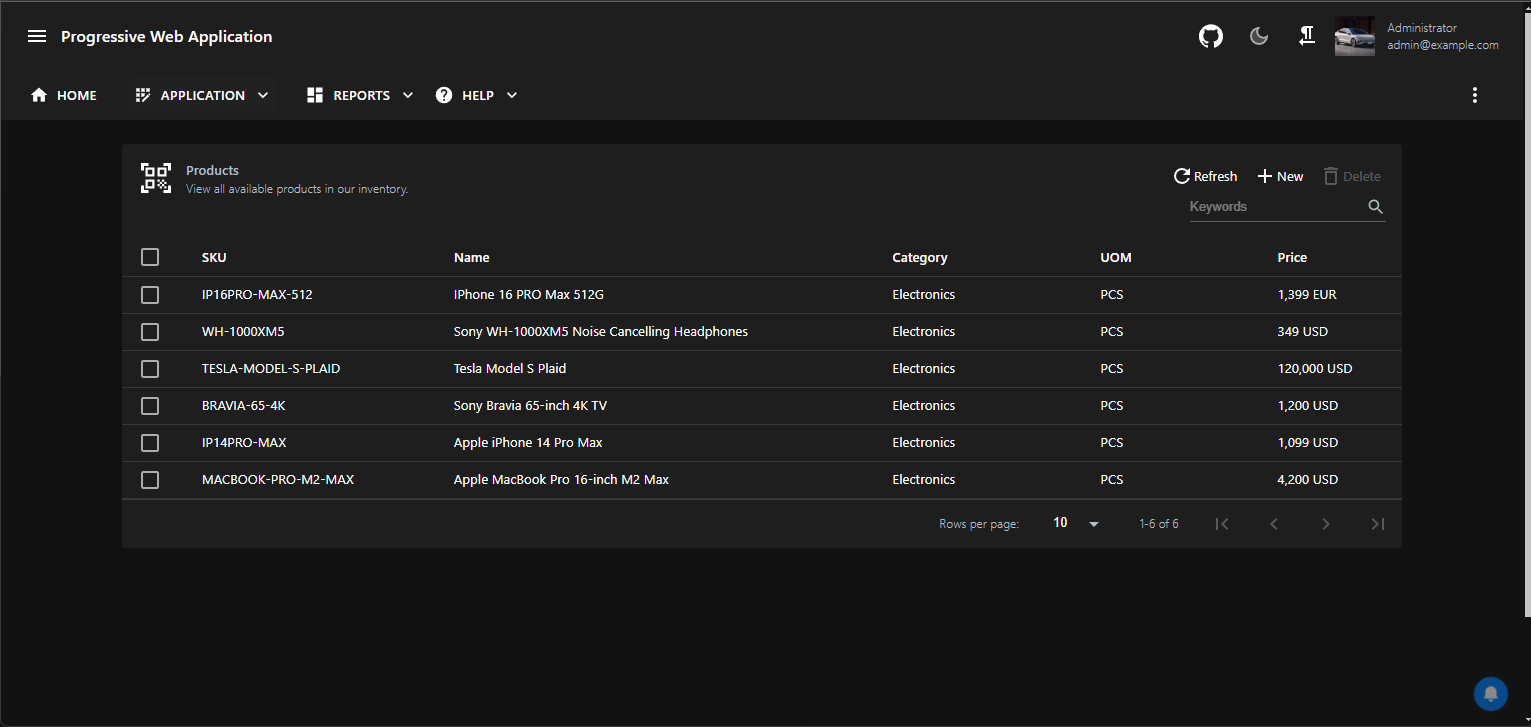
Task: Click the '4,200 USD' price cell
Action: [x=1308, y=480]
